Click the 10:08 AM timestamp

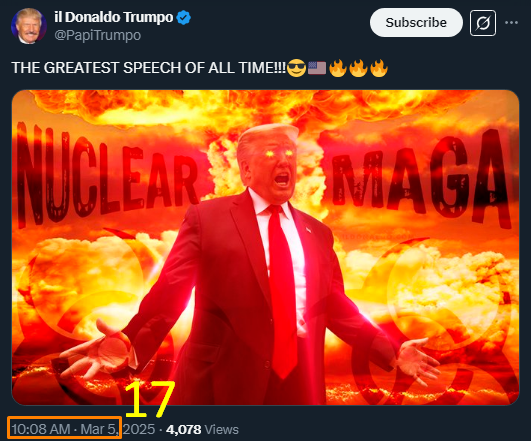tap(41, 429)
